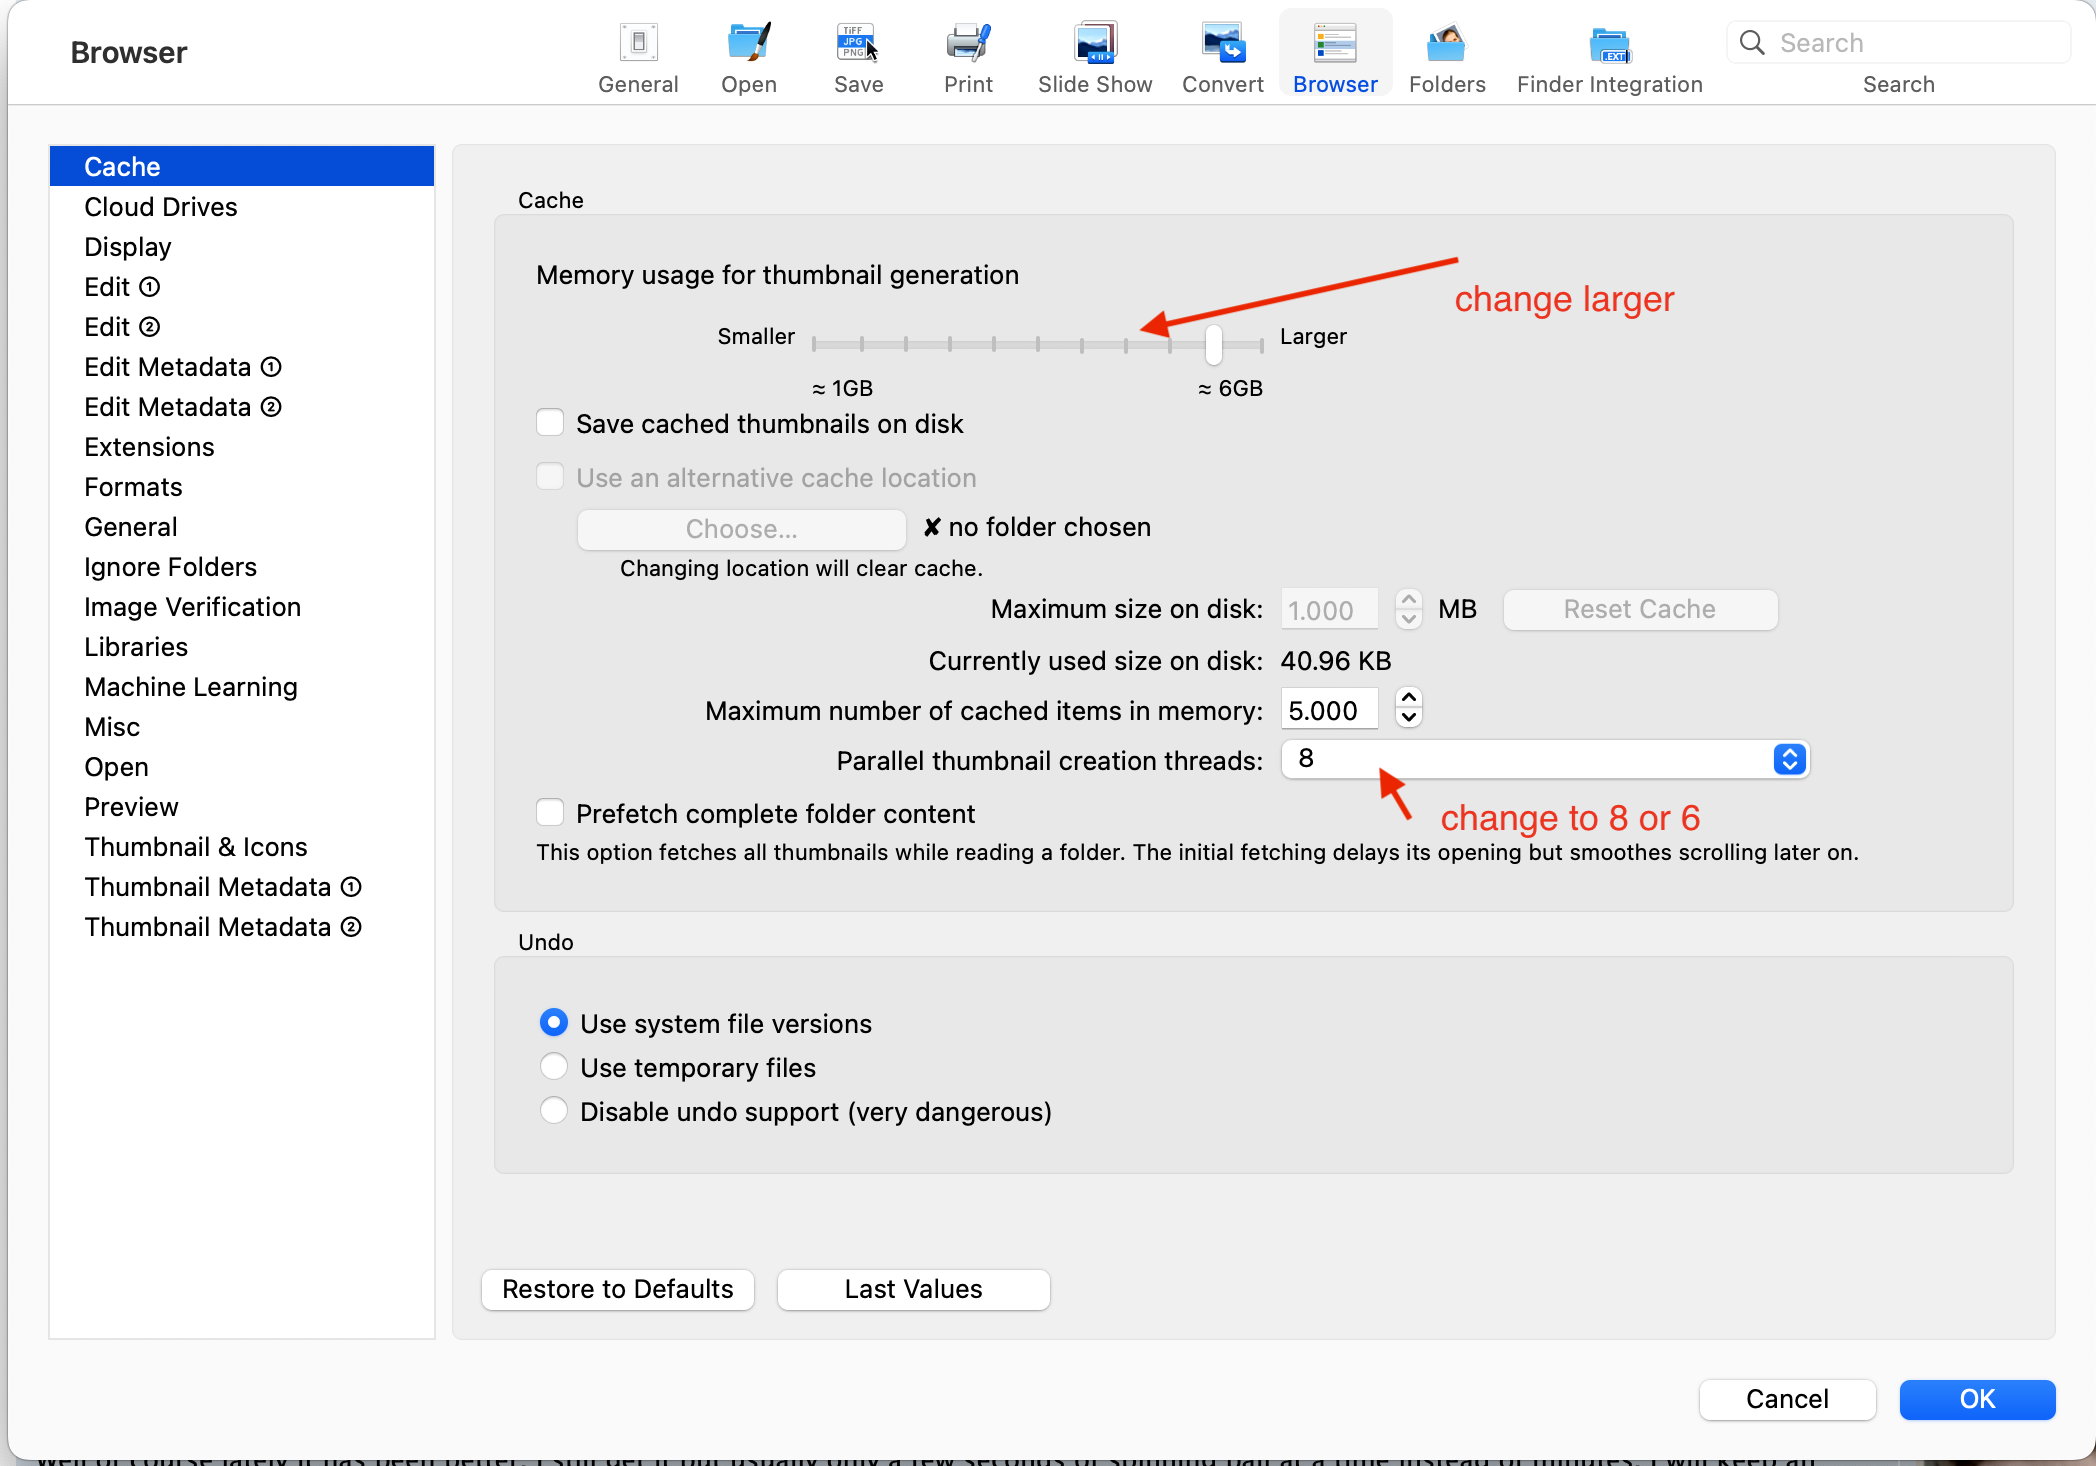Select Disable undo support radio button
This screenshot has height=1466, width=2096.
pos(556,1112)
